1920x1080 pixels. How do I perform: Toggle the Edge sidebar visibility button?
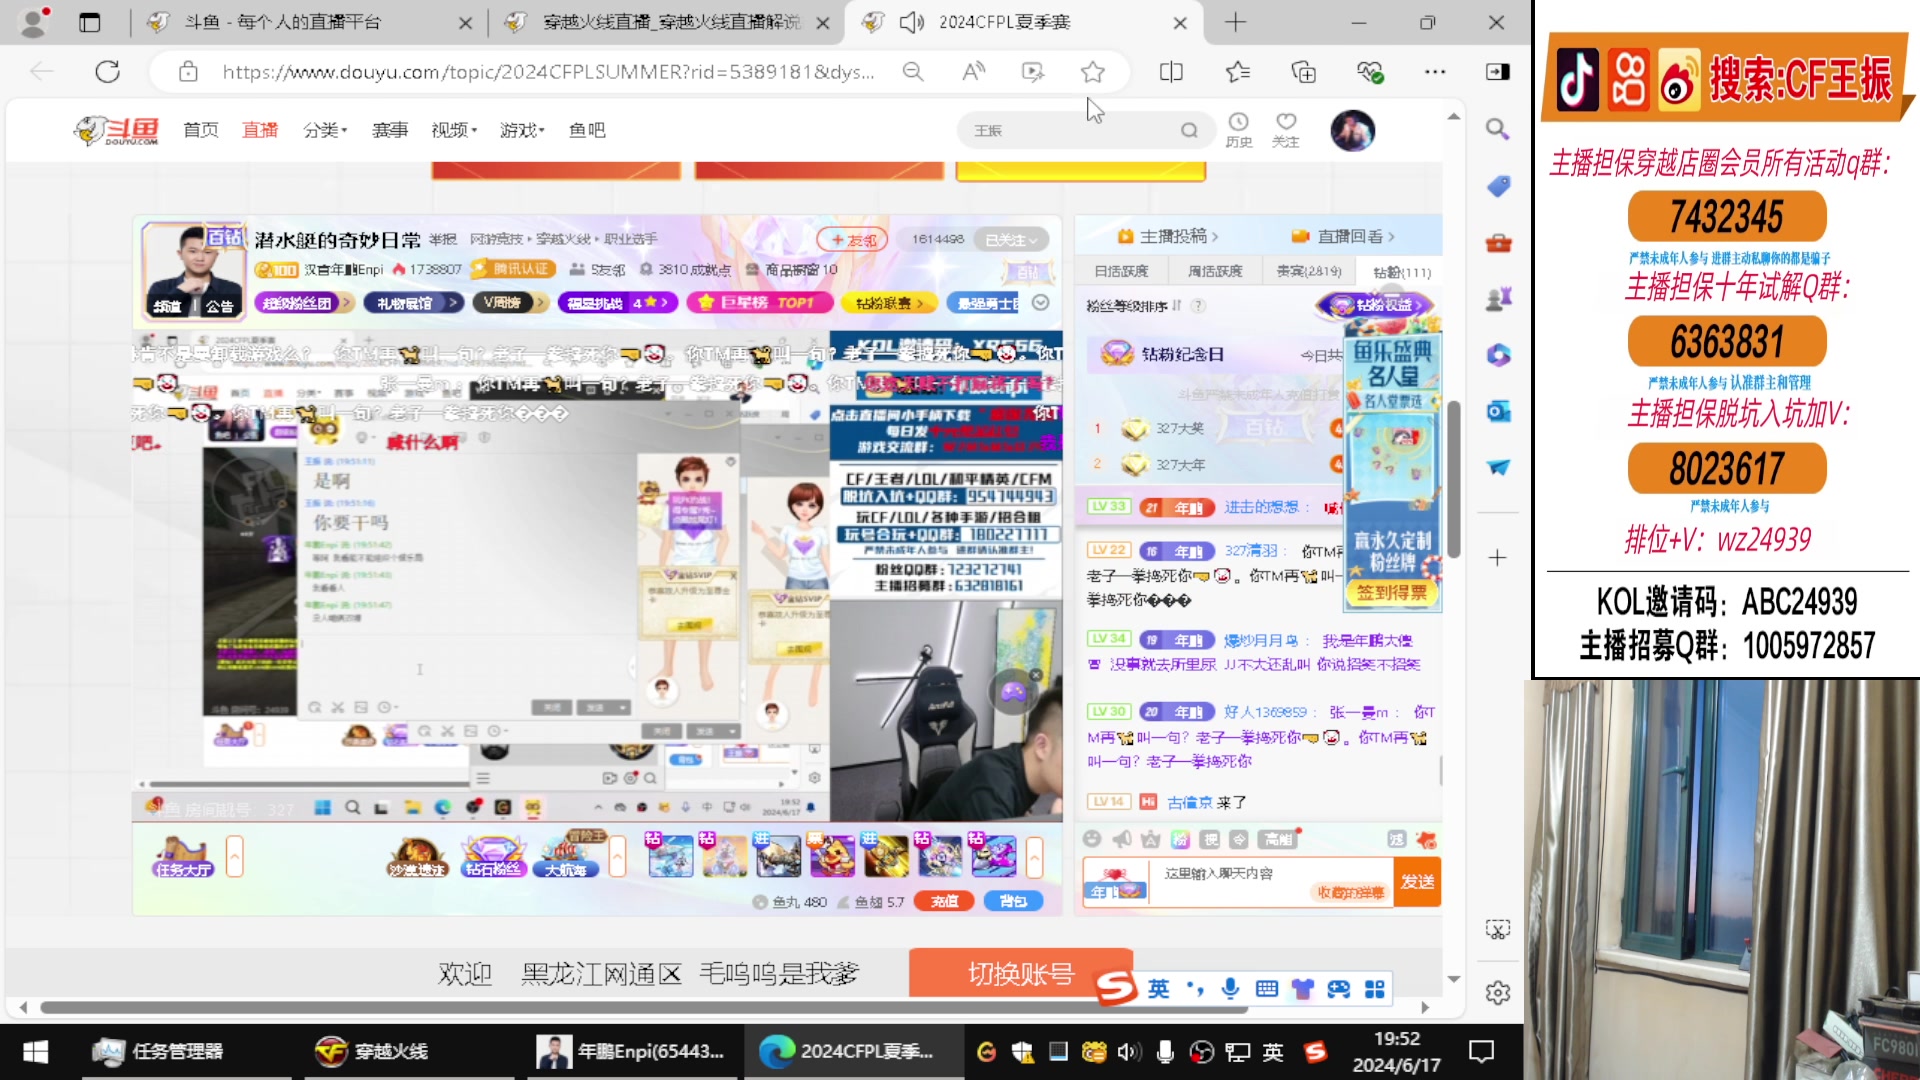pos(1498,72)
